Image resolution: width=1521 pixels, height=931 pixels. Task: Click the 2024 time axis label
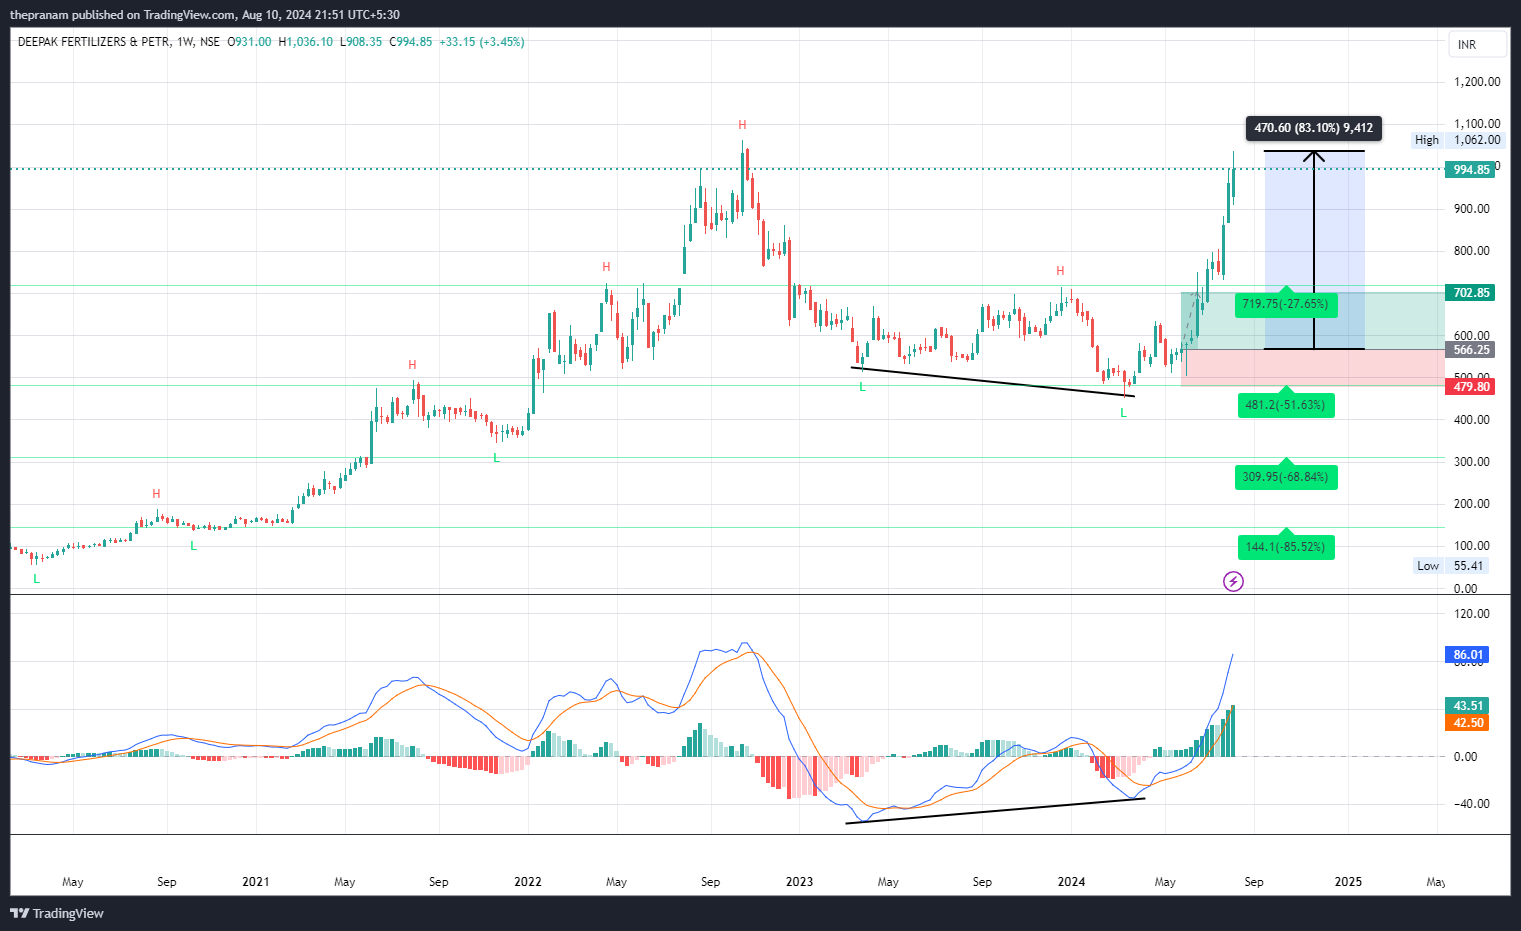[x=1071, y=882]
